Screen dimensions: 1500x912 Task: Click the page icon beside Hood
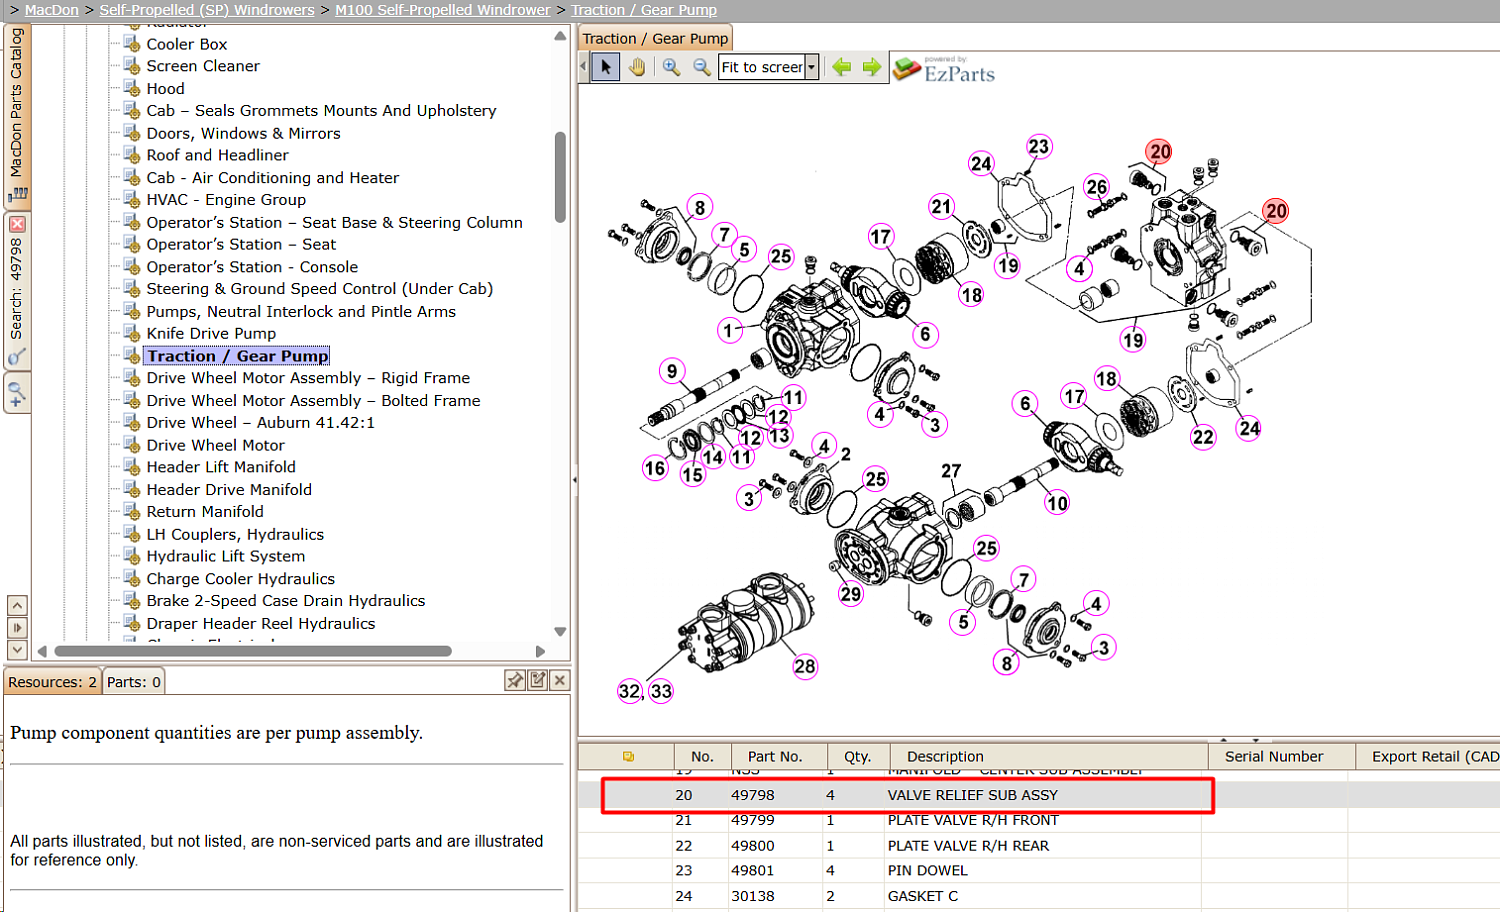pos(131,88)
